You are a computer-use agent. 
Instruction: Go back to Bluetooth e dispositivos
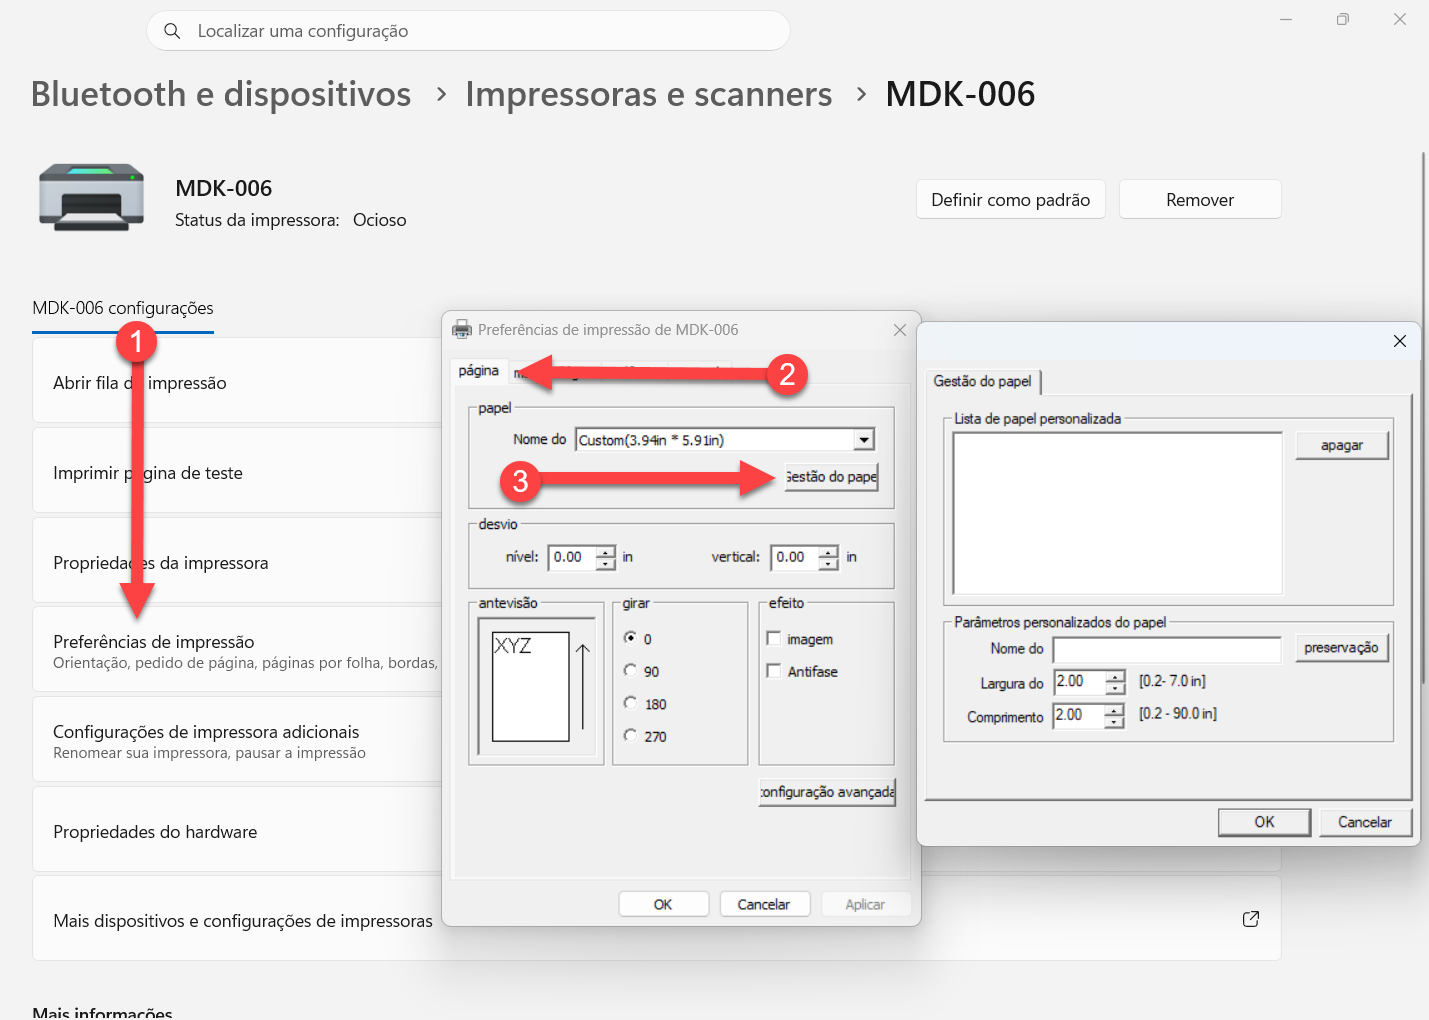[221, 94]
